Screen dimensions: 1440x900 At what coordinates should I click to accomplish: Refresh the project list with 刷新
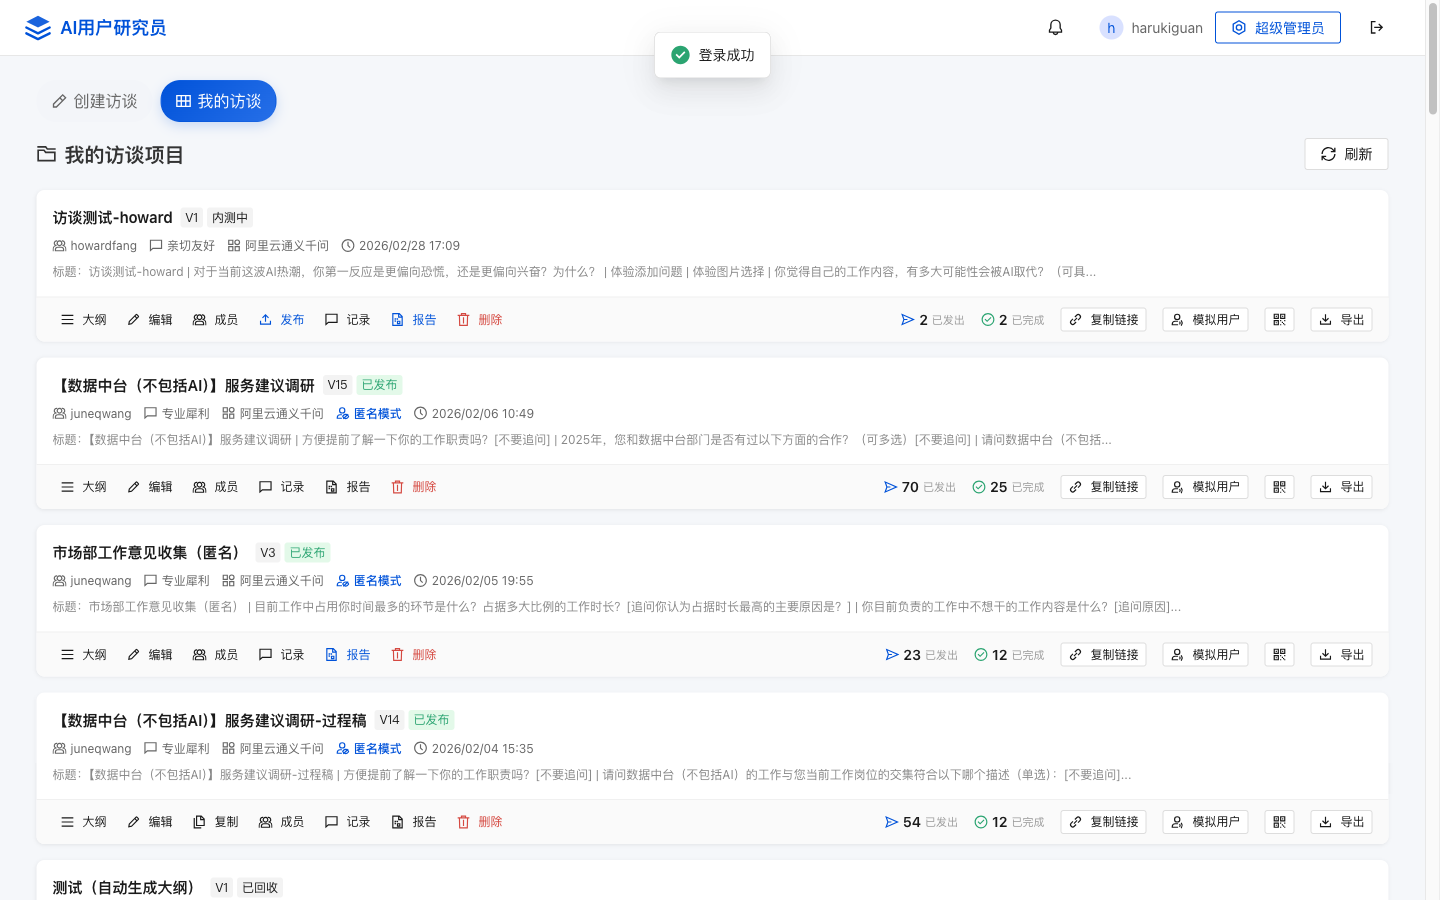point(1346,154)
